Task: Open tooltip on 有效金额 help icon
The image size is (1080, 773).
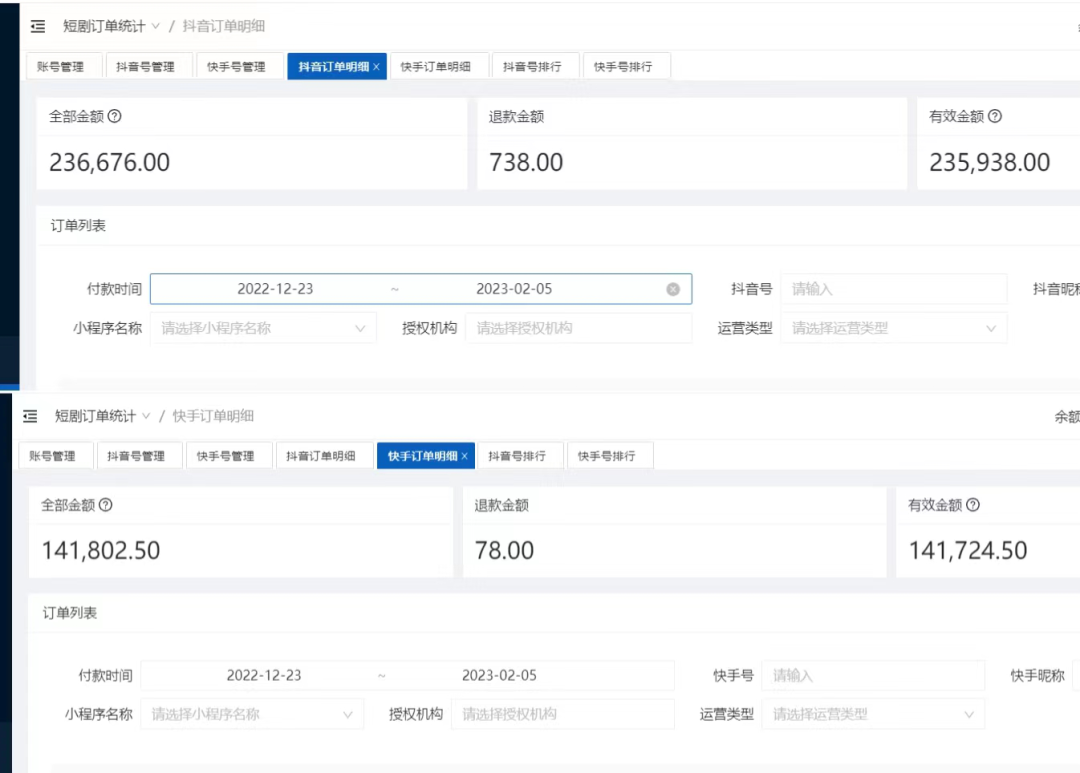Action: [x=993, y=116]
